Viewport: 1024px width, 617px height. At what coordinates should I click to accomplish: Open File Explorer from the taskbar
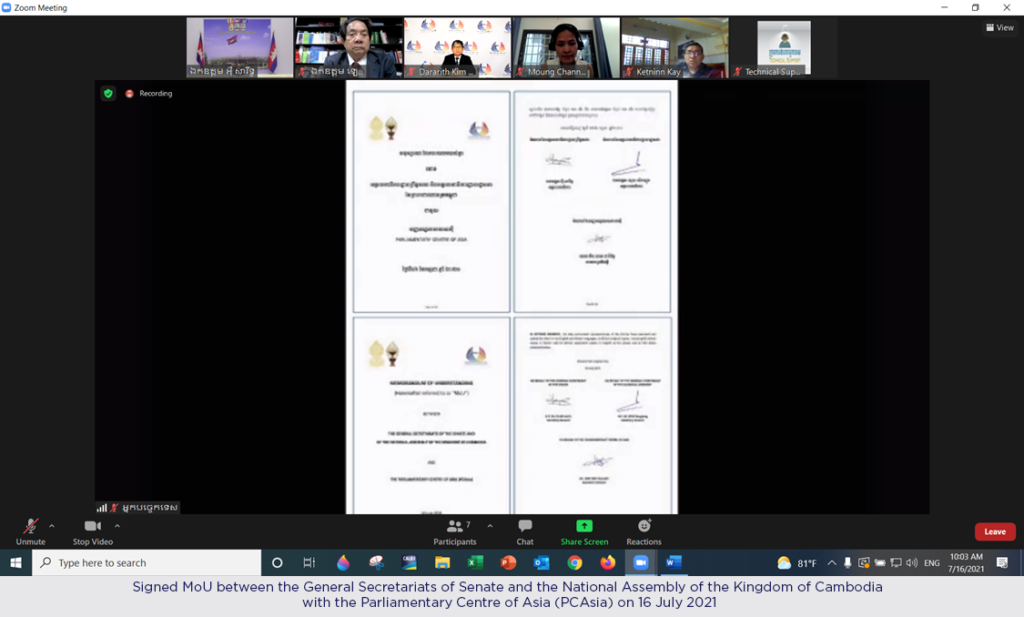click(x=443, y=563)
